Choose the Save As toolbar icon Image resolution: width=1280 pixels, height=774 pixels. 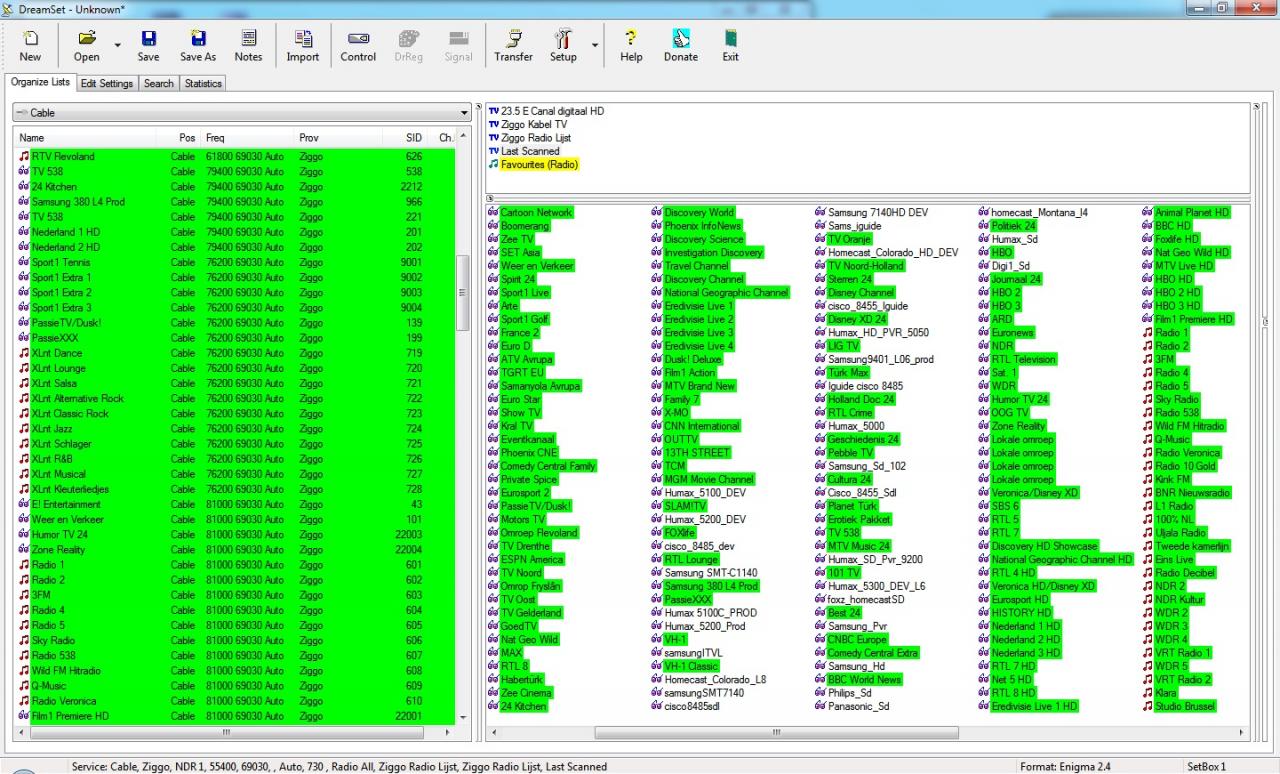point(198,46)
